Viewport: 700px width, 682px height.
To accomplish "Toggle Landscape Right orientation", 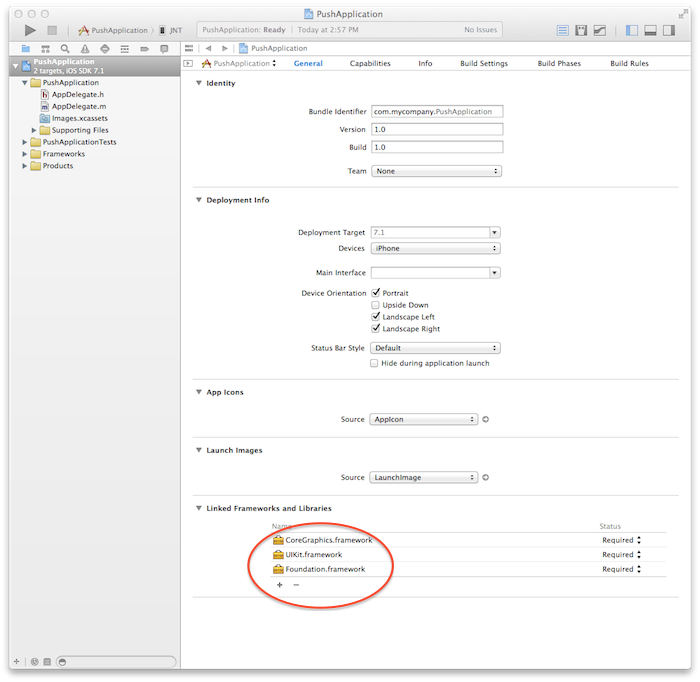I will coord(375,329).
